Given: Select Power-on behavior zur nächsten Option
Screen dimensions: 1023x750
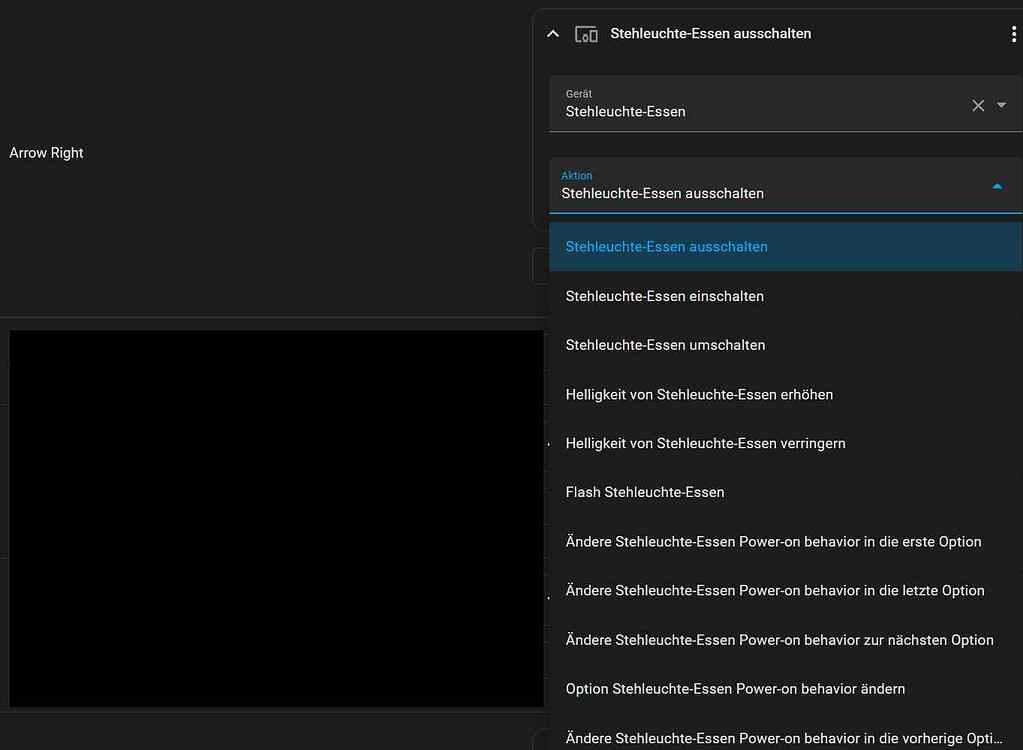Looking at the screenshot, I should 786,640.
